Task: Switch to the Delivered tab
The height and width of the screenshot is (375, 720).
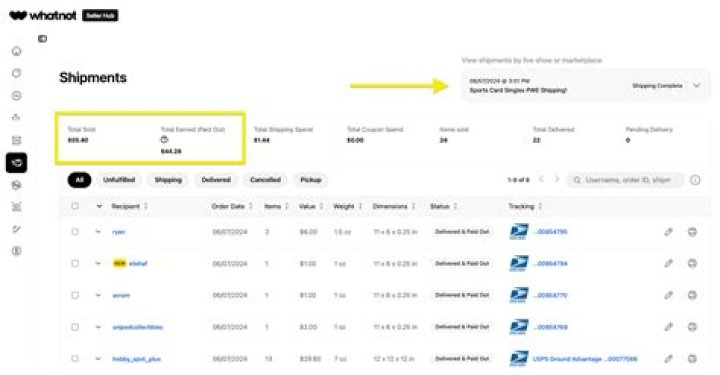Action: 216,180
